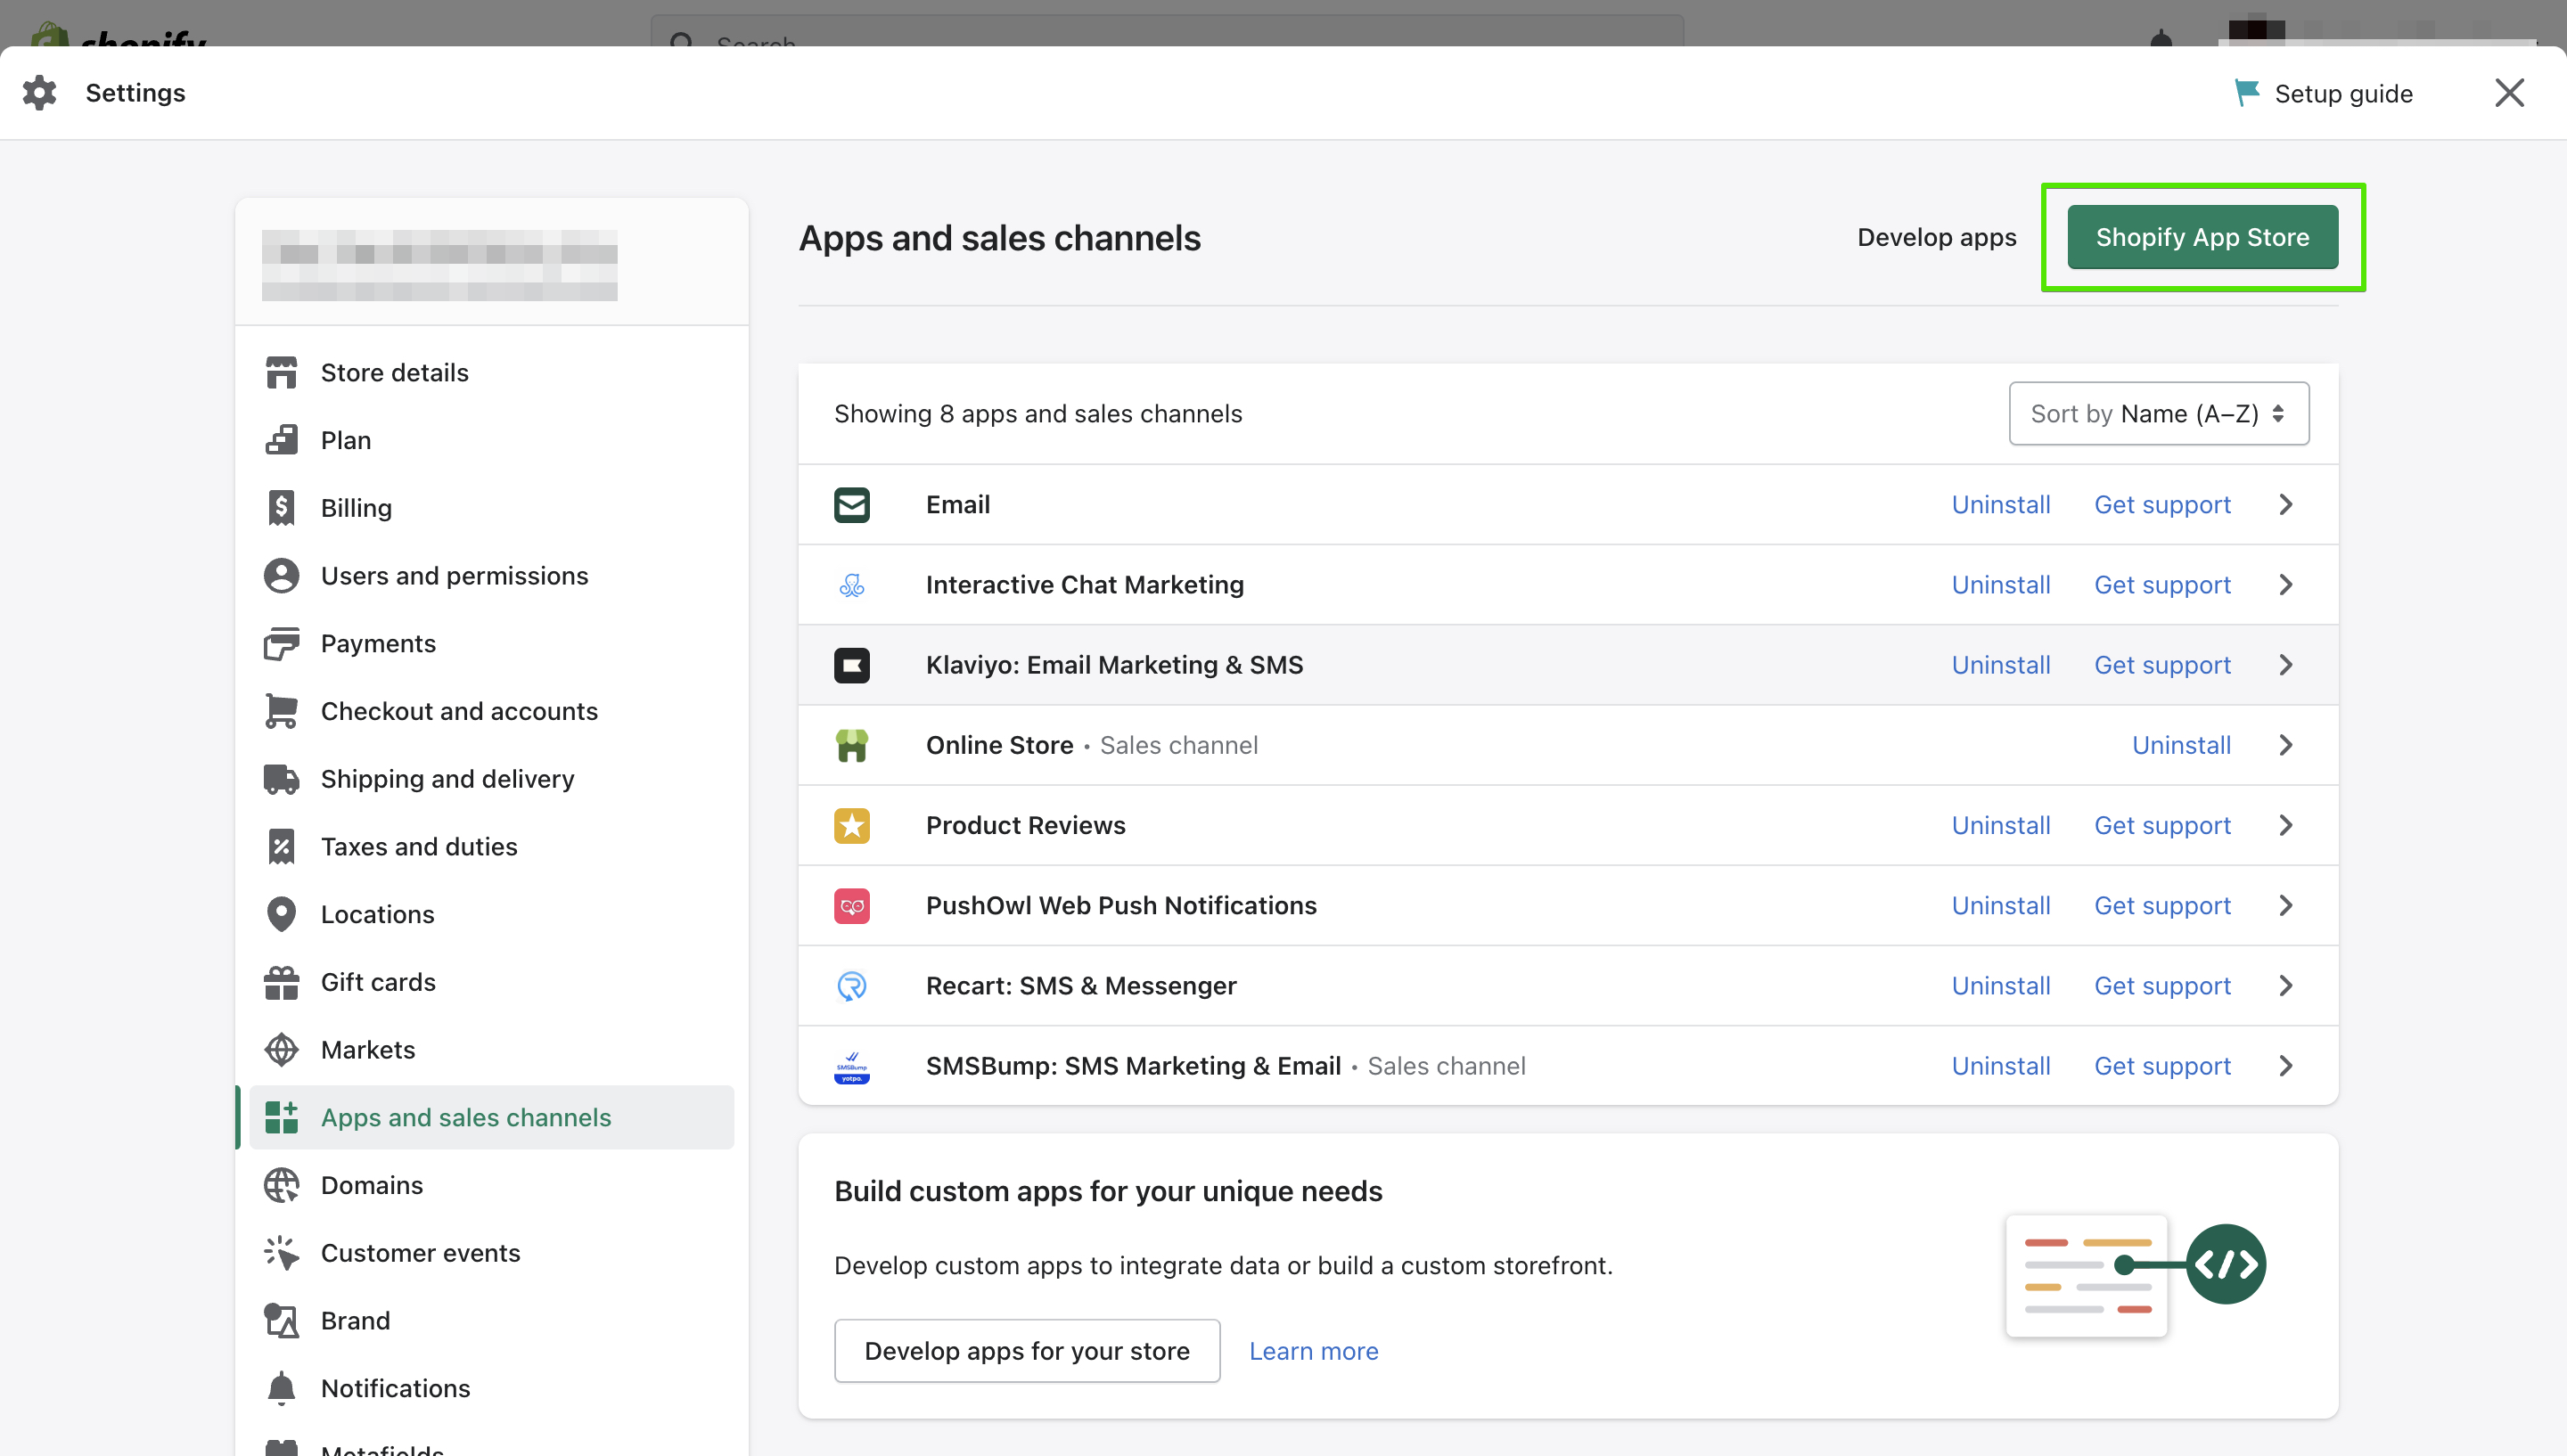The height and width of the screenshot is (1456, 2567).
Task: Click the Store details storefront icon
Action: coord(281,372)
